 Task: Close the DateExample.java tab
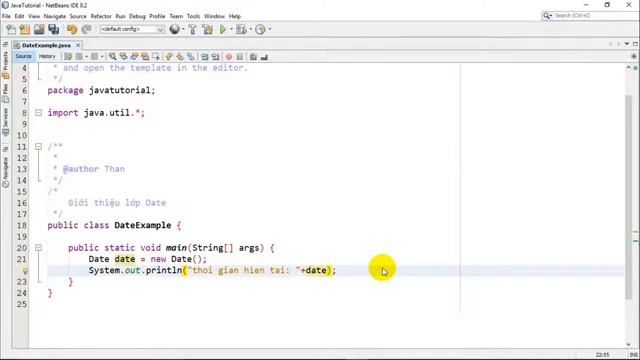pyautogui.click(x=78, y=45)
